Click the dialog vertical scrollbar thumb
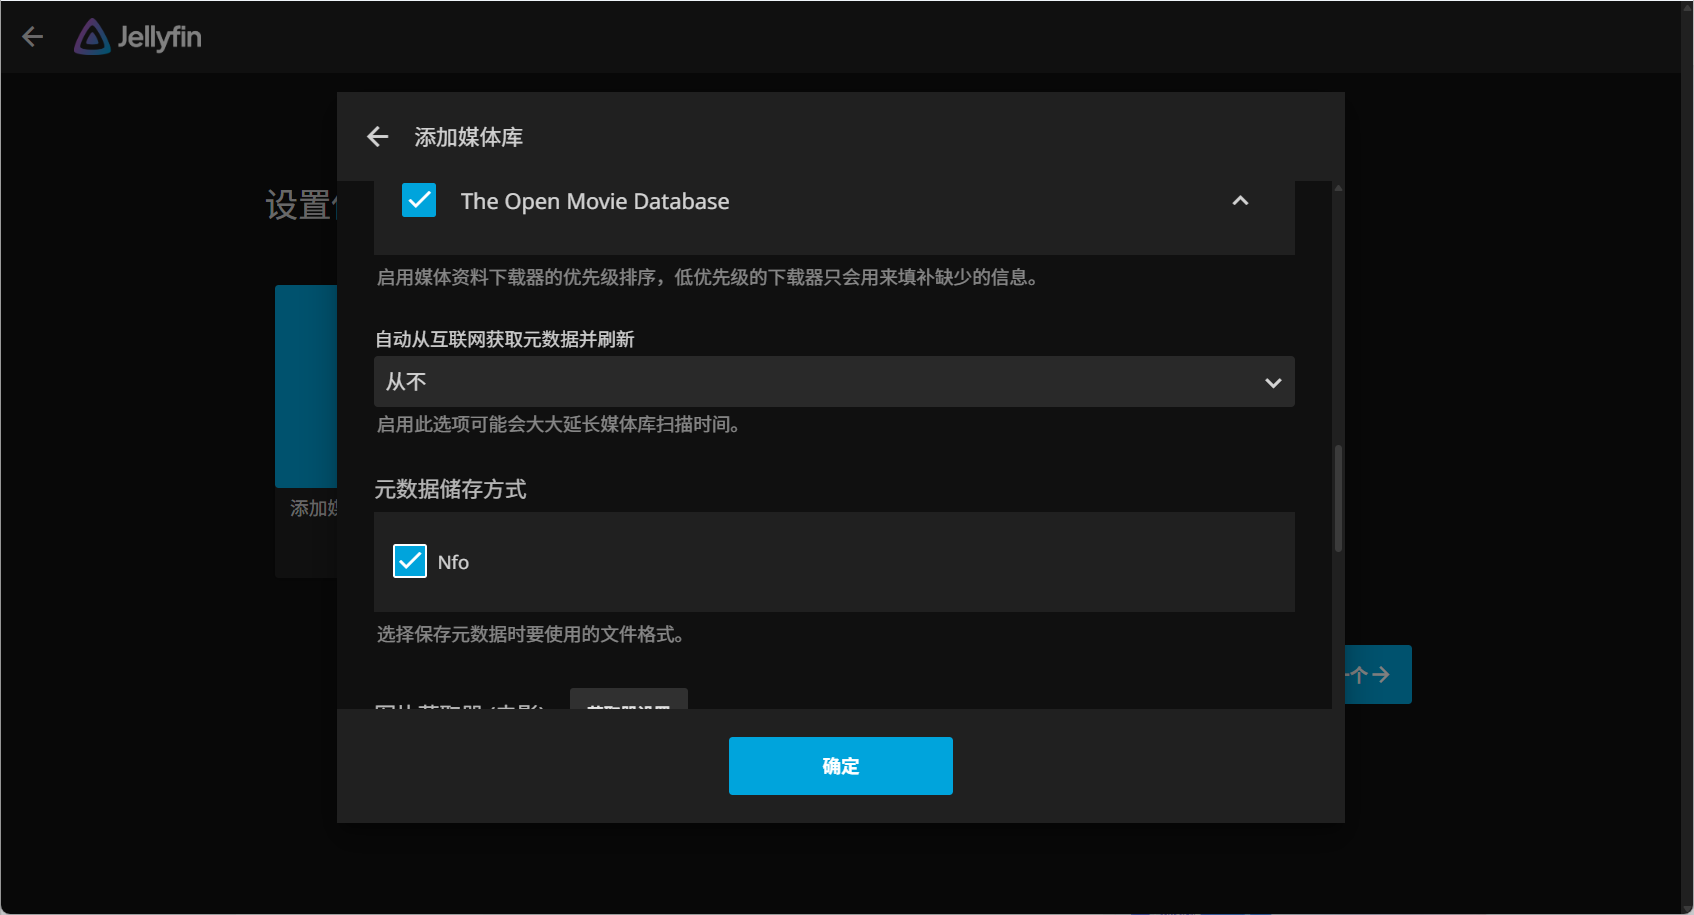 1338,498
